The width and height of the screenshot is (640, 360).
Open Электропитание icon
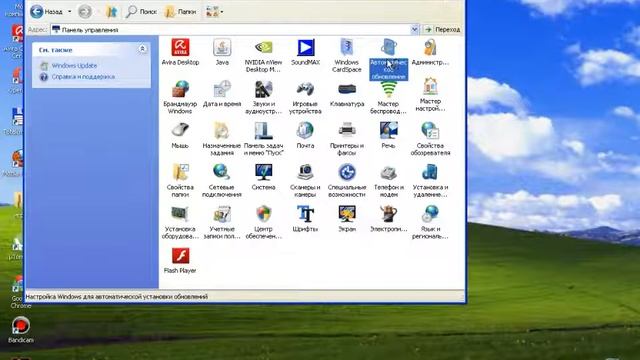click(389, 219)
